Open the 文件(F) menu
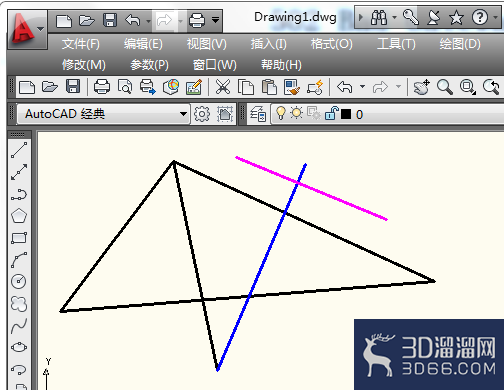 pos(81,44)
